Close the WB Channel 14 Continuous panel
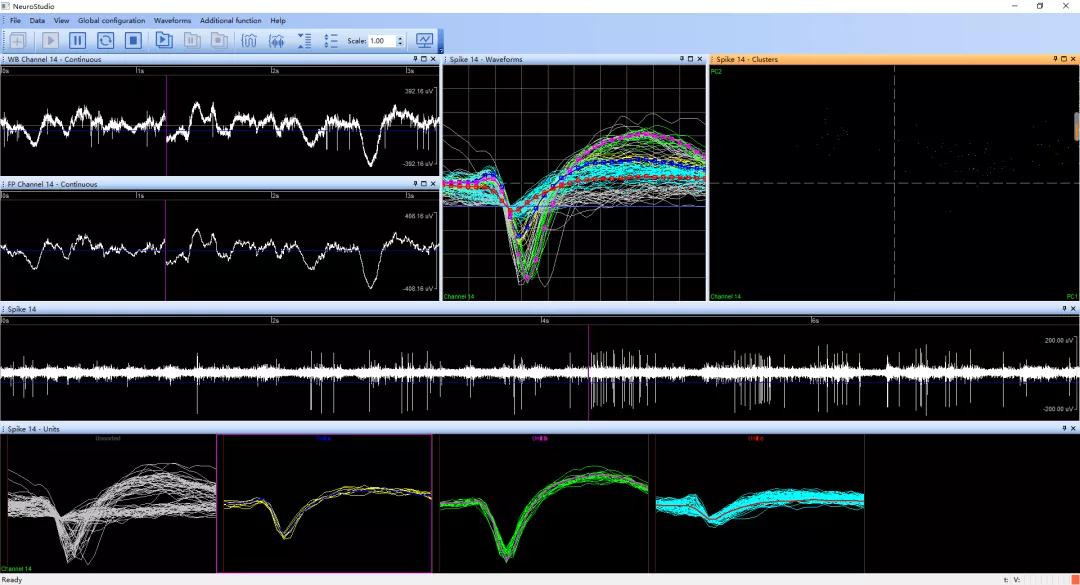Image resolution: width=1080 pixels, height=585 pixels. (433, 59)
